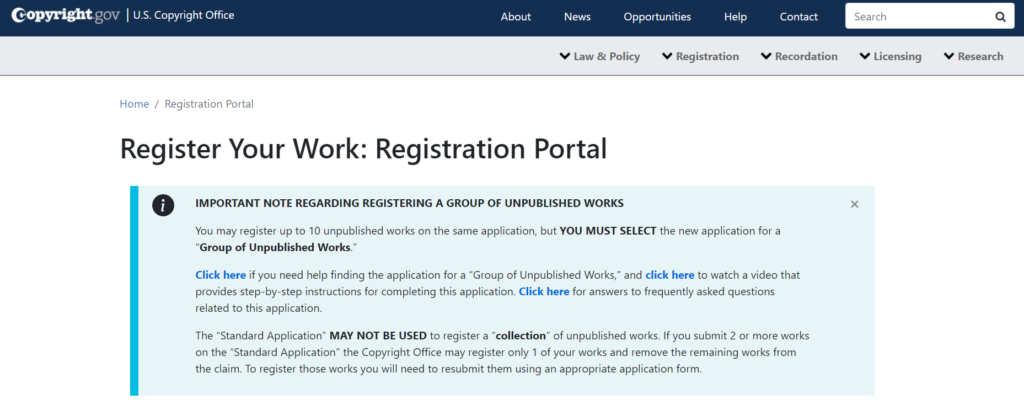Click the search magnifier icon
The image size is (1024, 415).
tap(1000, 17)
